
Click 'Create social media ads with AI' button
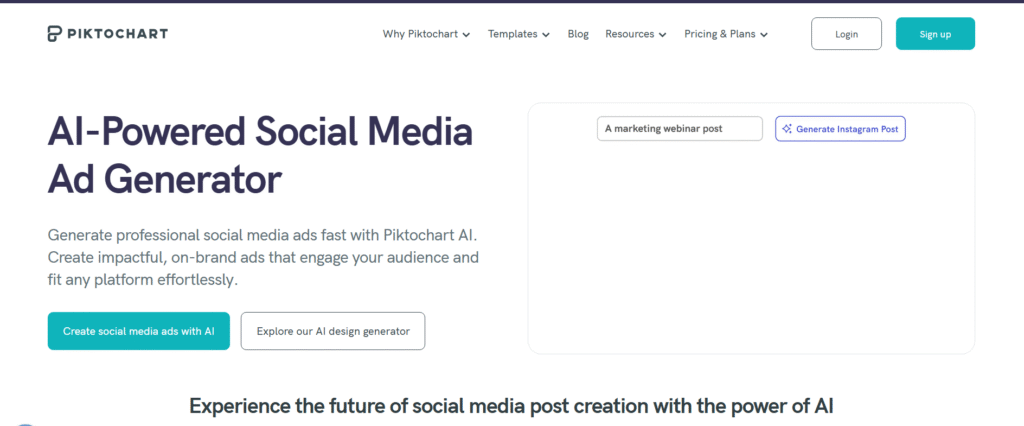[138, 331]
